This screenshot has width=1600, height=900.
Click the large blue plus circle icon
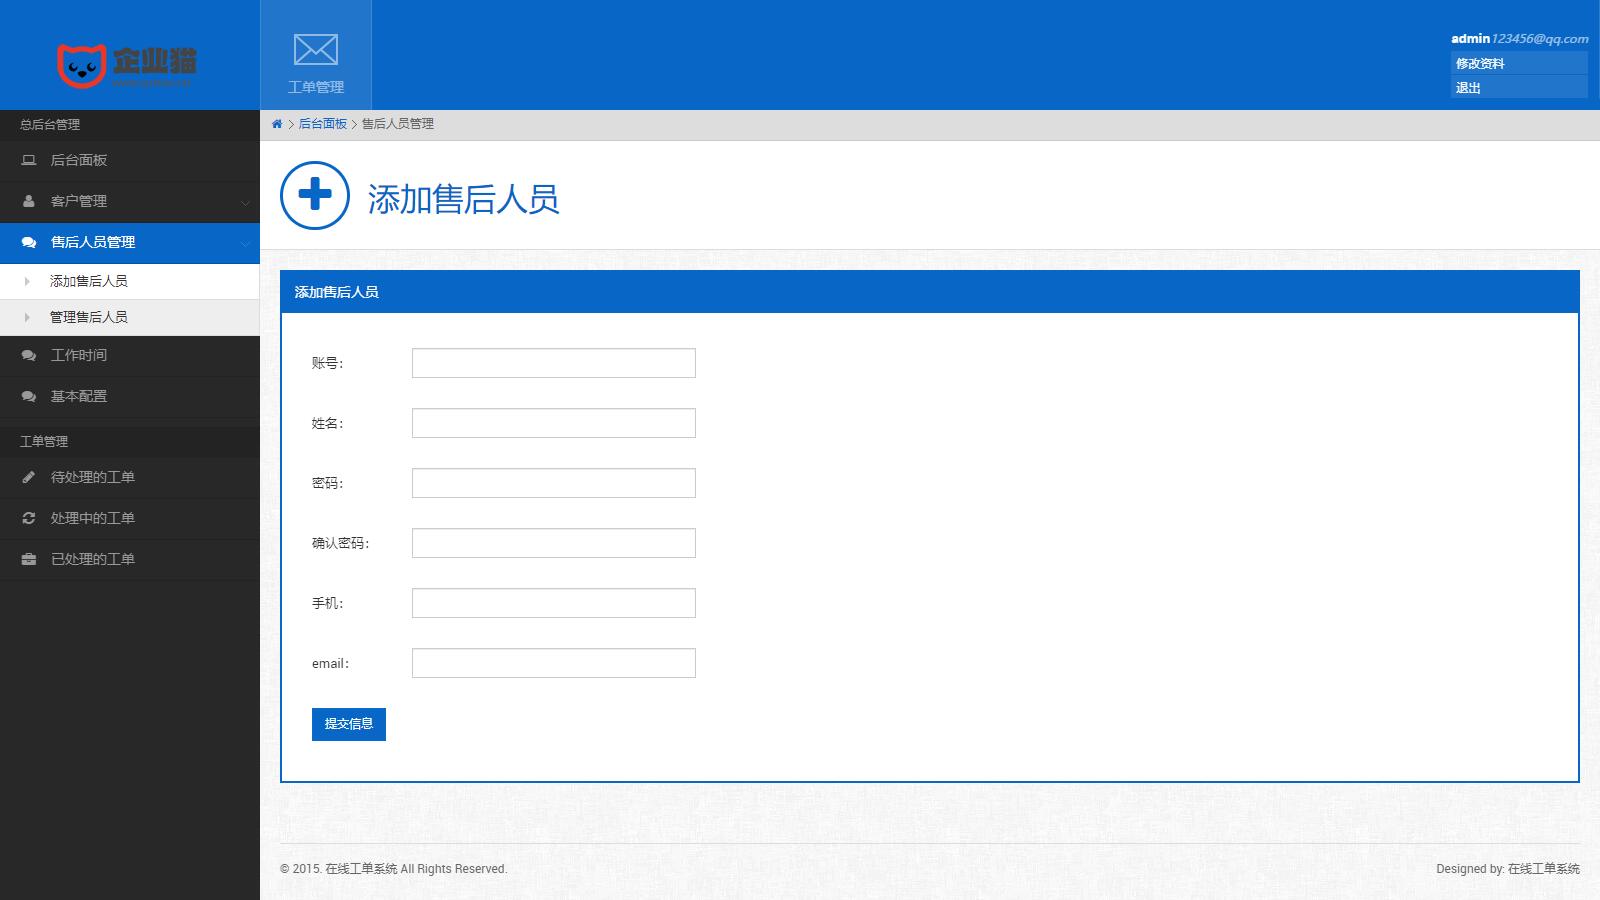click(315, 195)
